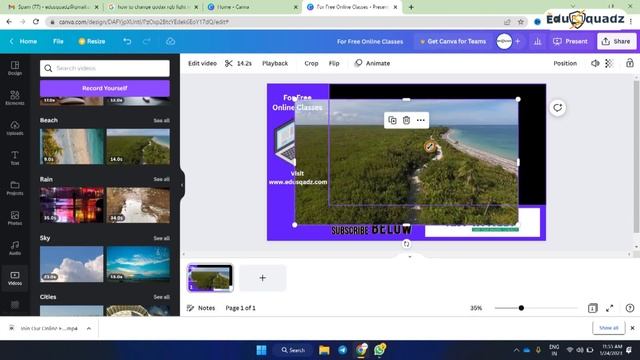Open the Windows Start menu

click(x=261, y=350)
